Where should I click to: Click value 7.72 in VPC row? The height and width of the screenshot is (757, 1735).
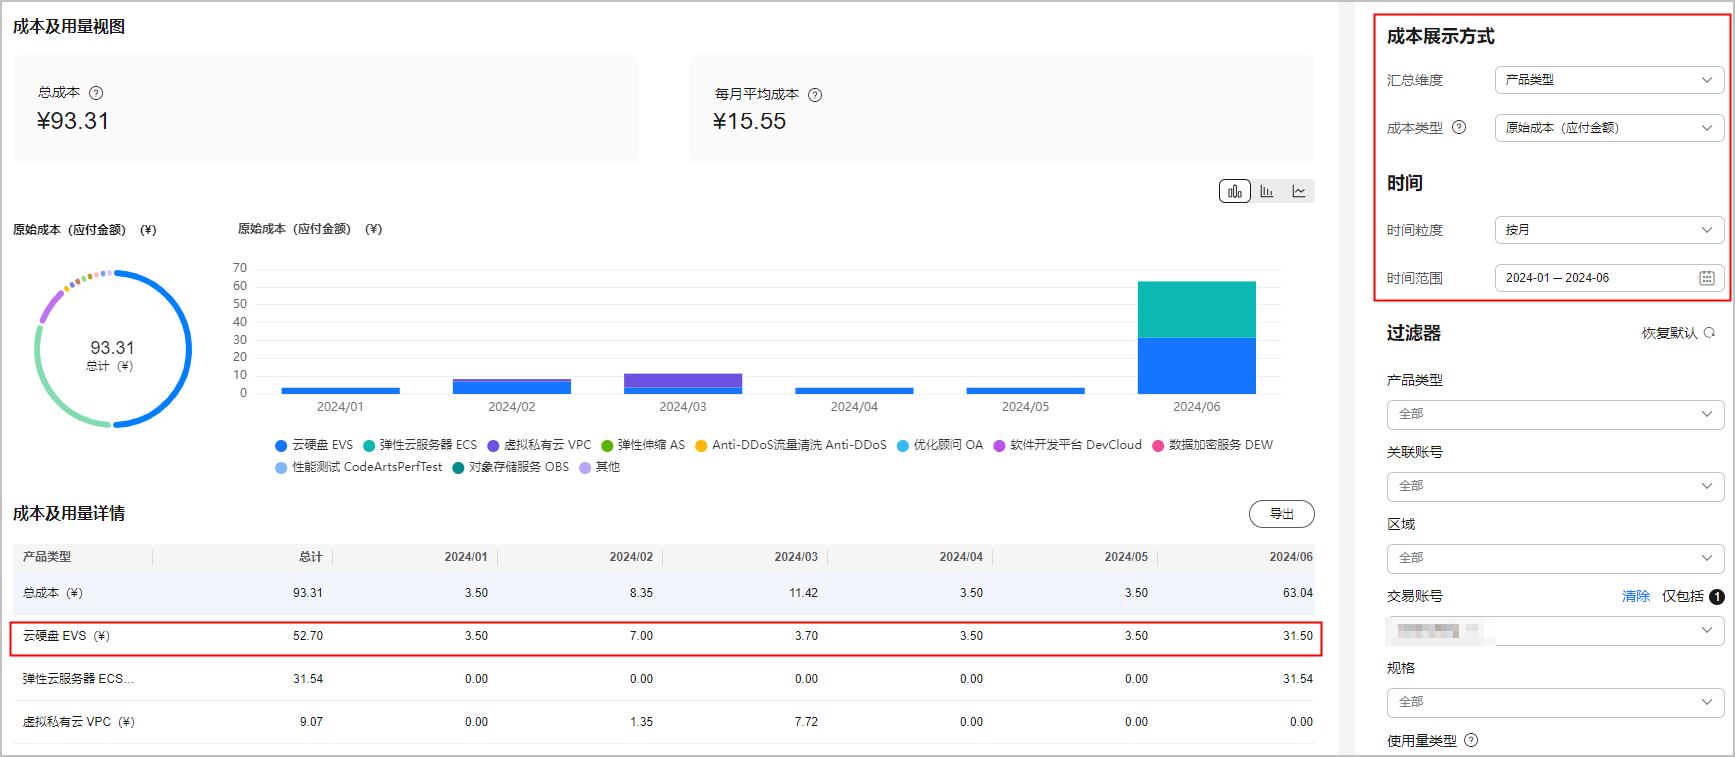tap(806, 722)
